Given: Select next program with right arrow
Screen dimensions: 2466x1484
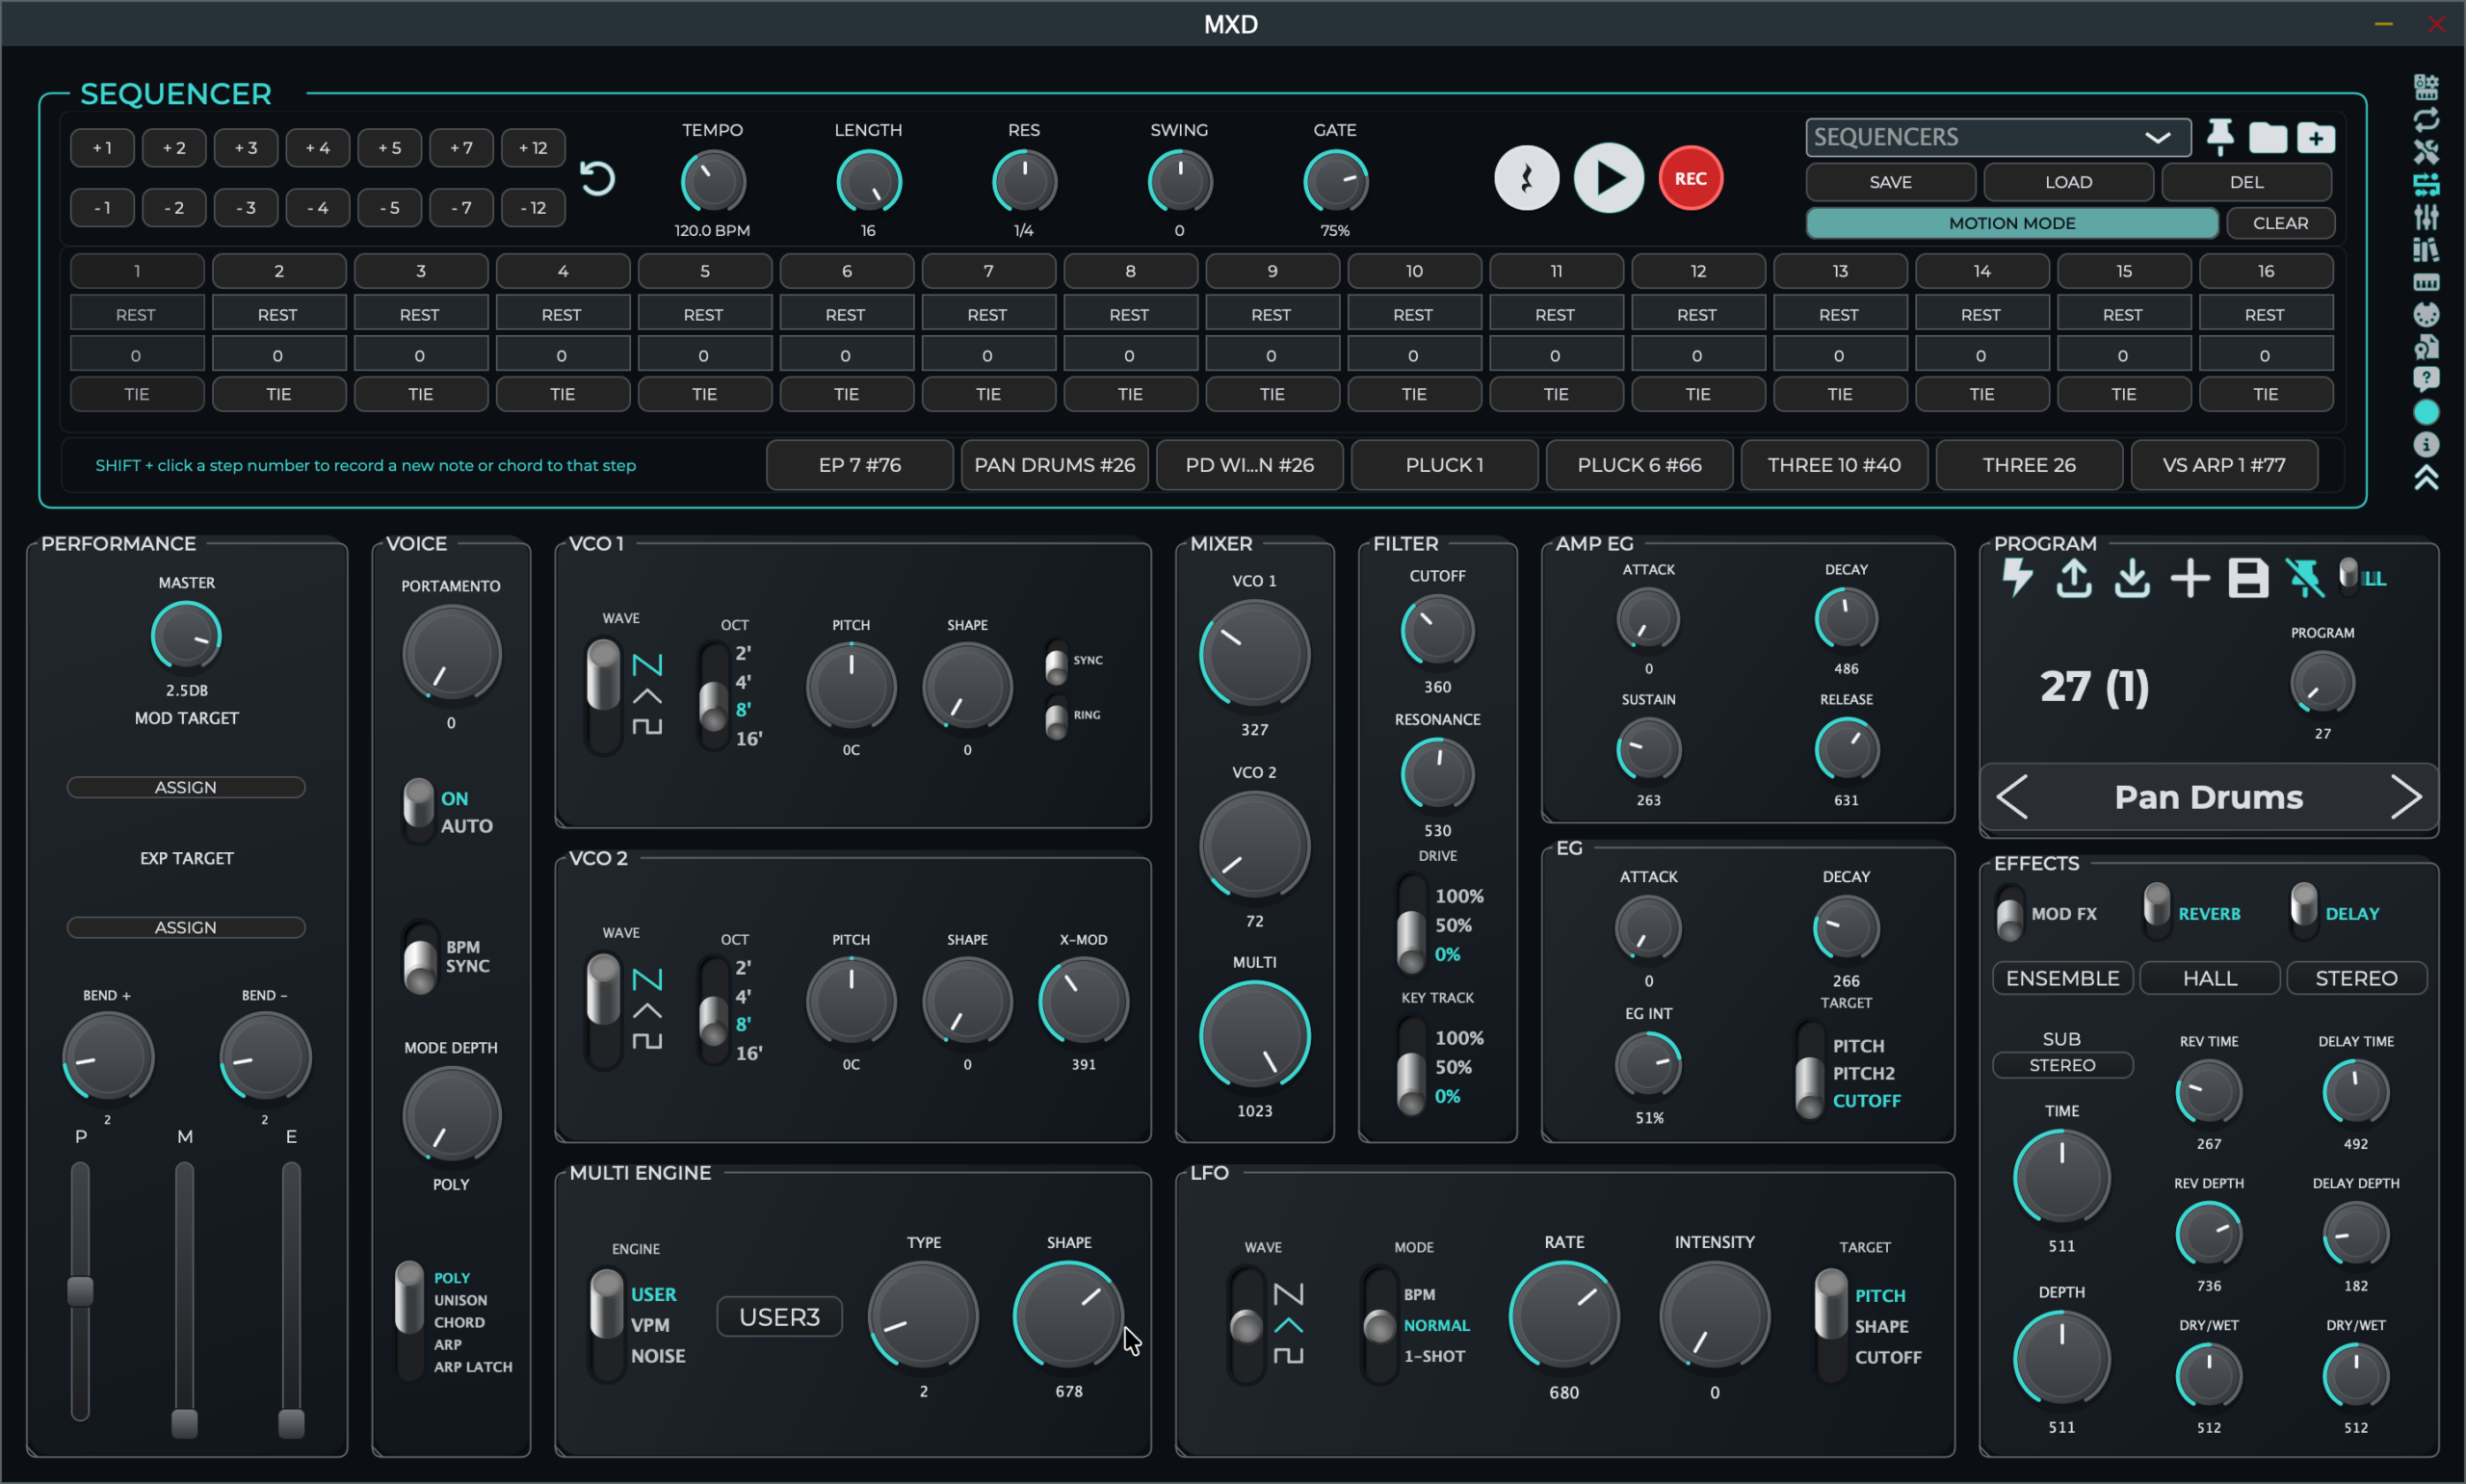Looking at the screenshot, I should [2406, 797].
